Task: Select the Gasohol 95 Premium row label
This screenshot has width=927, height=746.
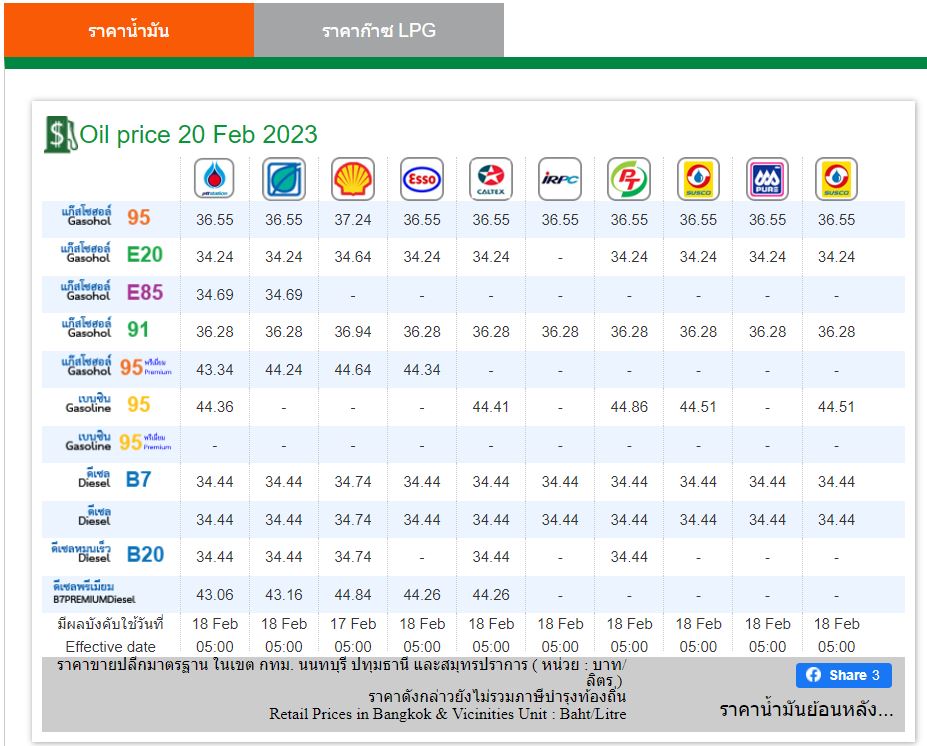Action: tap(116, 366)
